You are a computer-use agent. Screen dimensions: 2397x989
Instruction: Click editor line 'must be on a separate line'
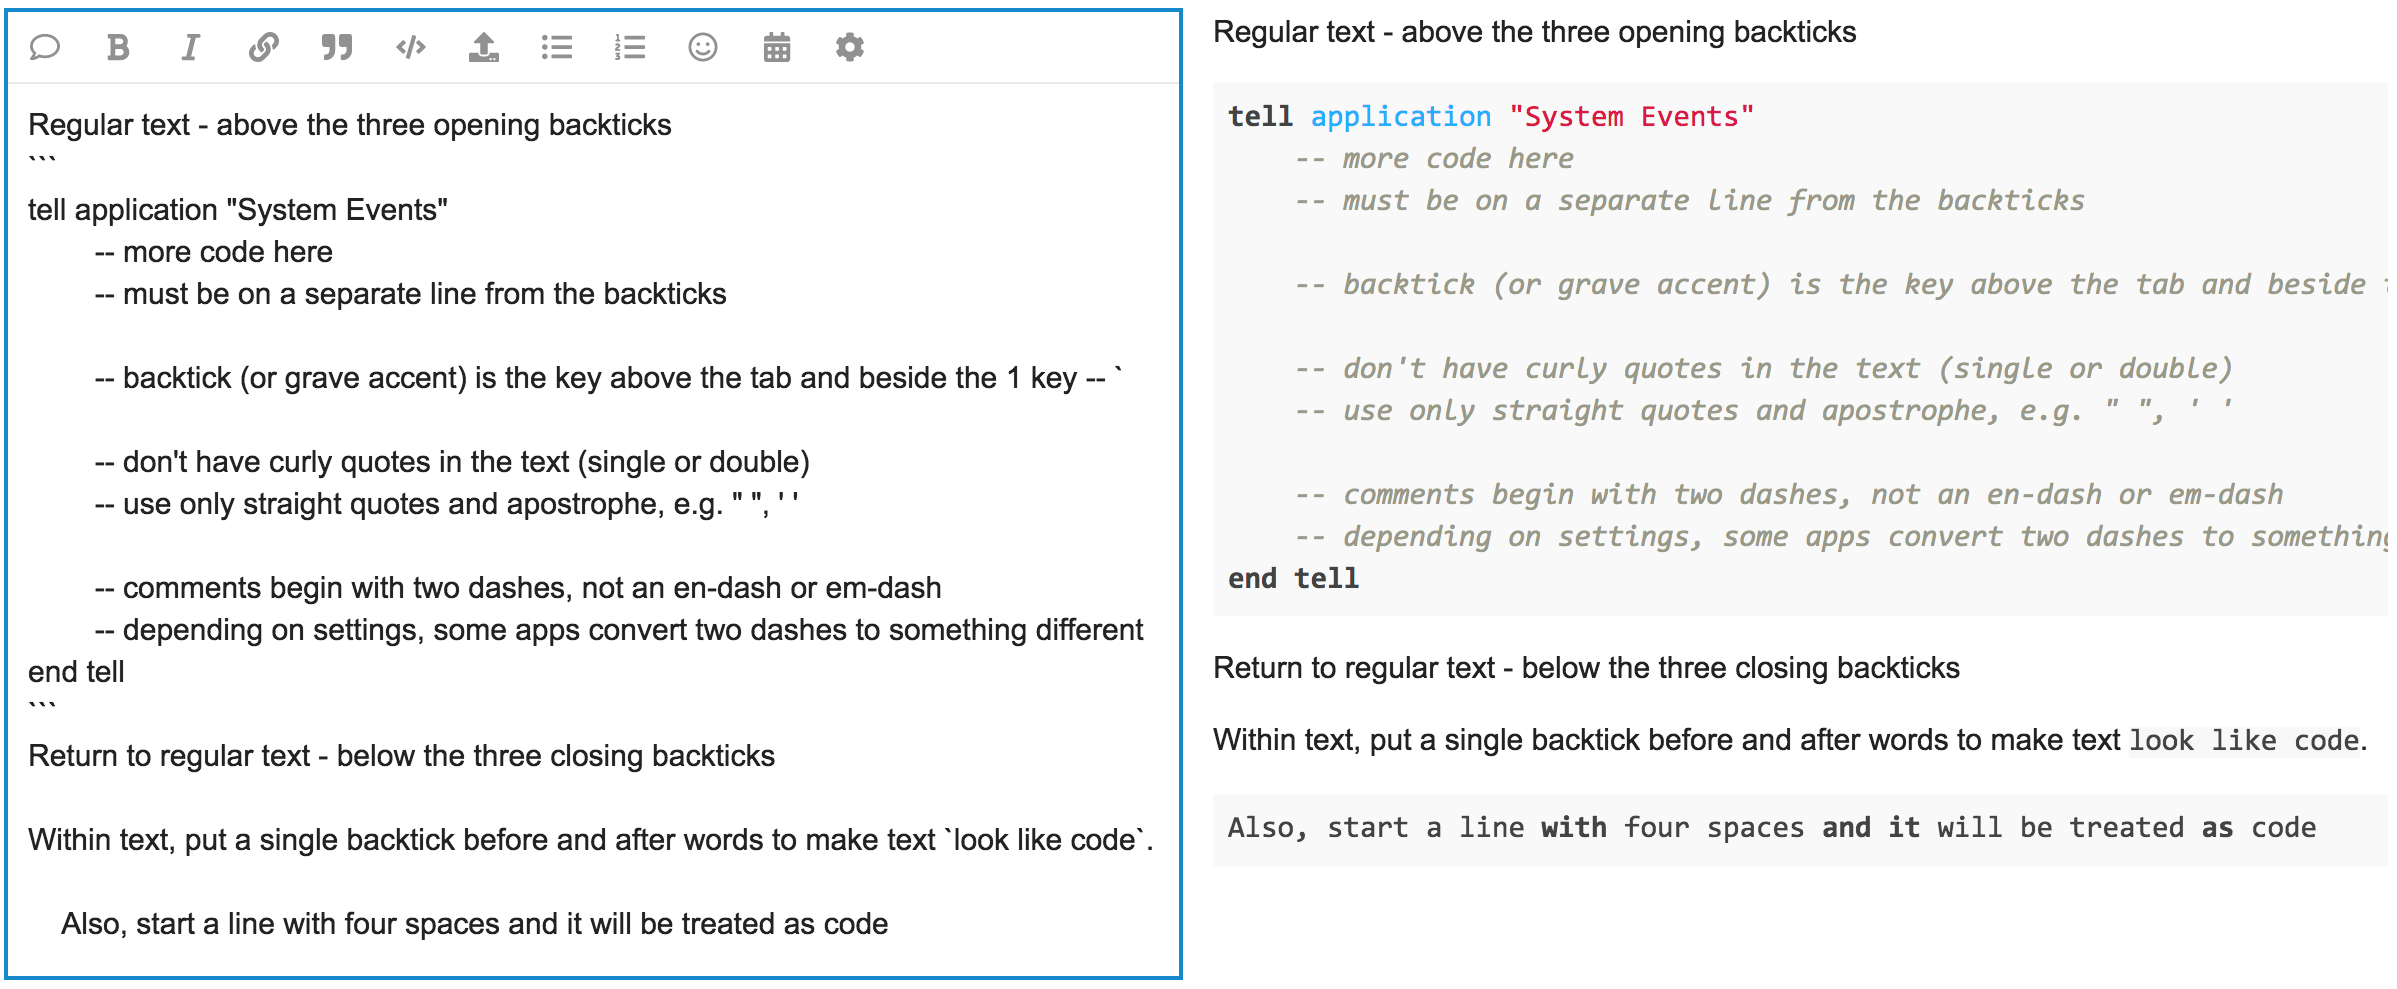(411, 294)
